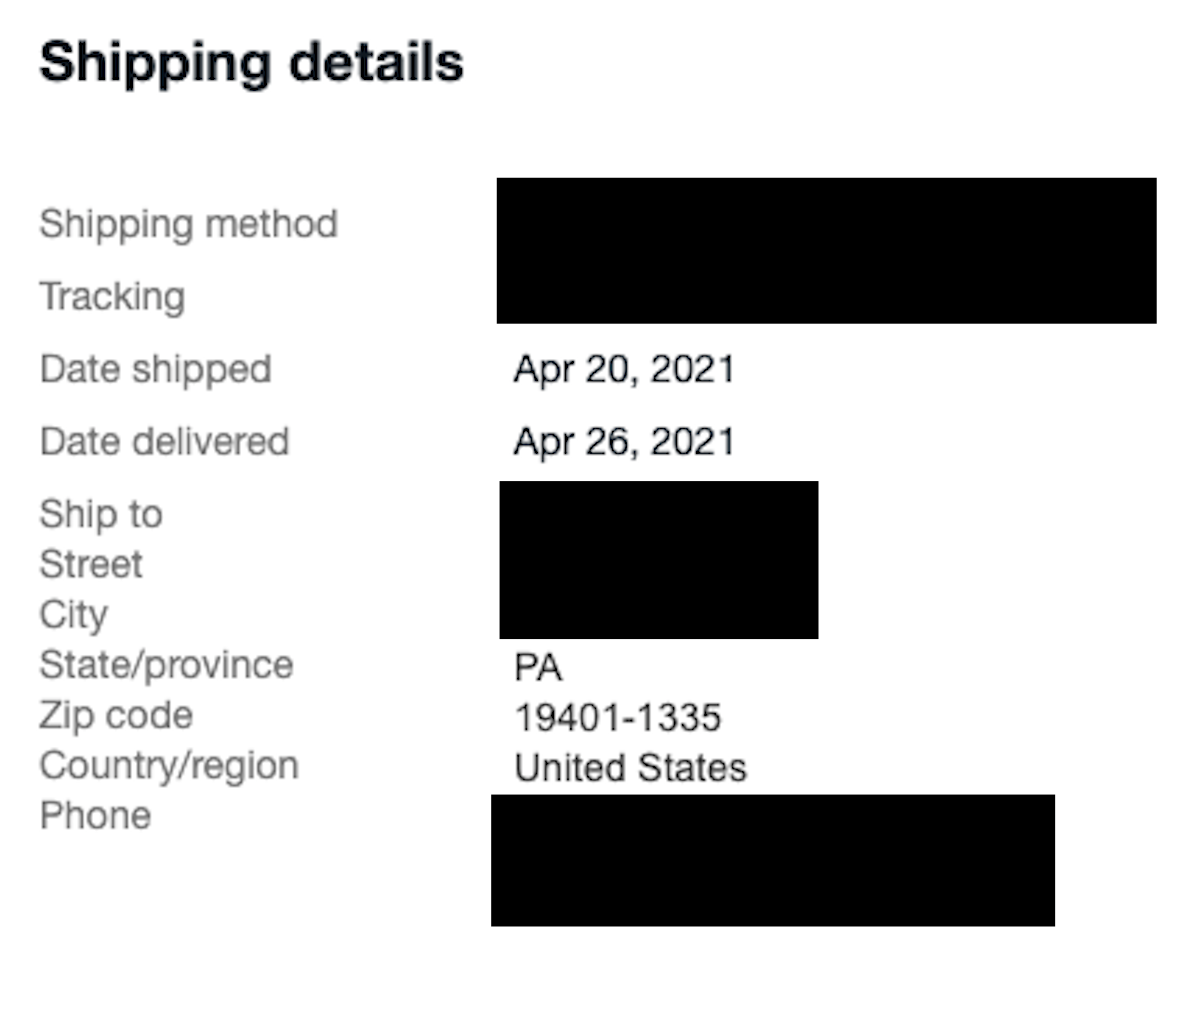
Task: Select the Apr 20, 2021 shipped date
Action: click(x=624, y=370)
